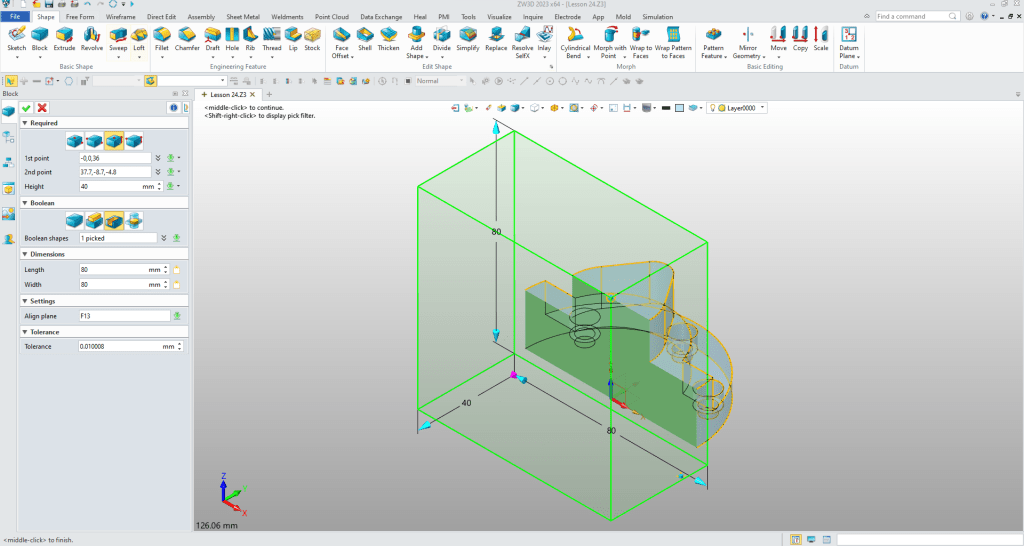Viewport: 1024px width, 546px height.
Task: Toggle the Boolean base shape option
Action: (75, 220)
